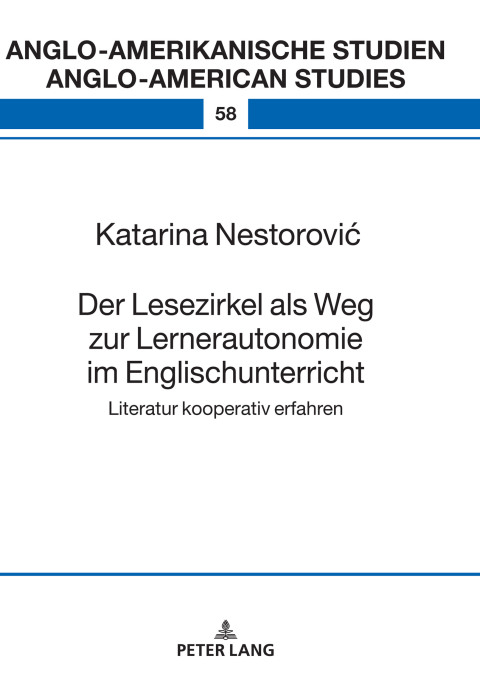Click the title line 'zur Lernerautonomie'
The image size is (480, 681).
(226, 339)
